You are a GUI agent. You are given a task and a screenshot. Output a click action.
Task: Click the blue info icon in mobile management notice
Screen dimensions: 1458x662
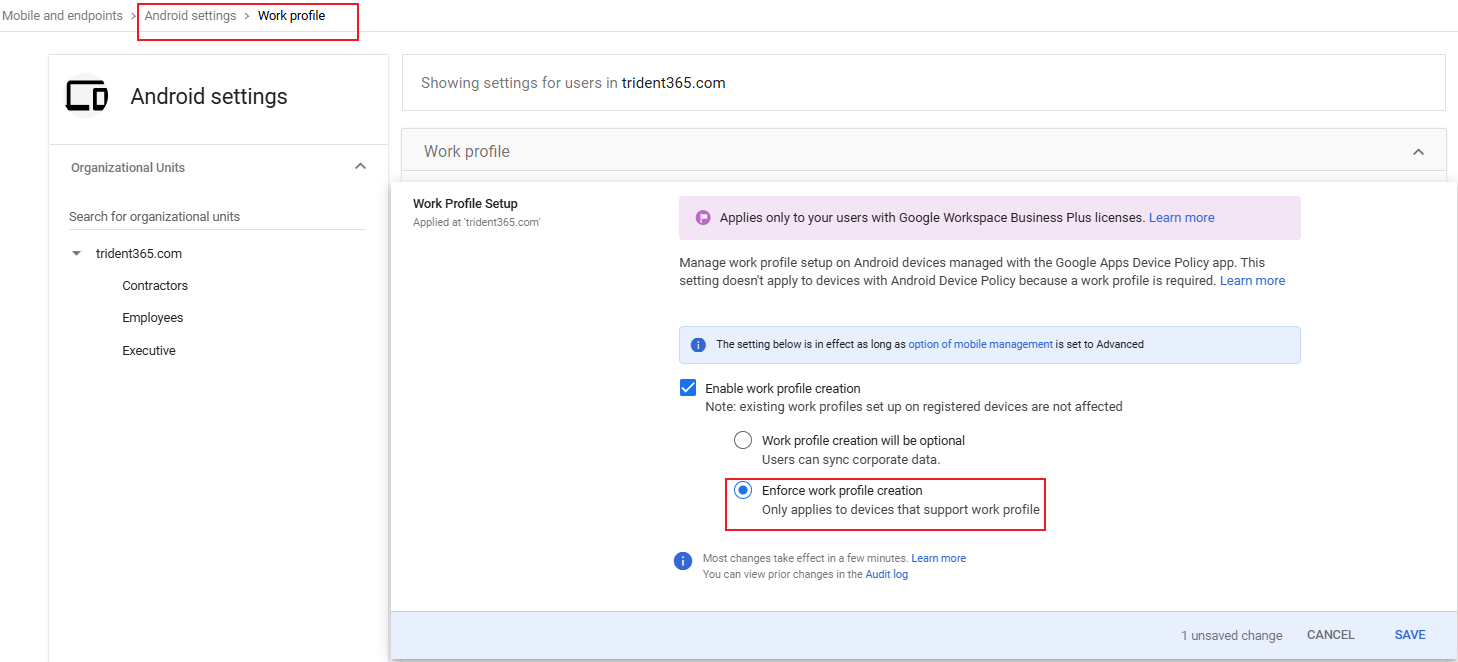click(698, 344)
